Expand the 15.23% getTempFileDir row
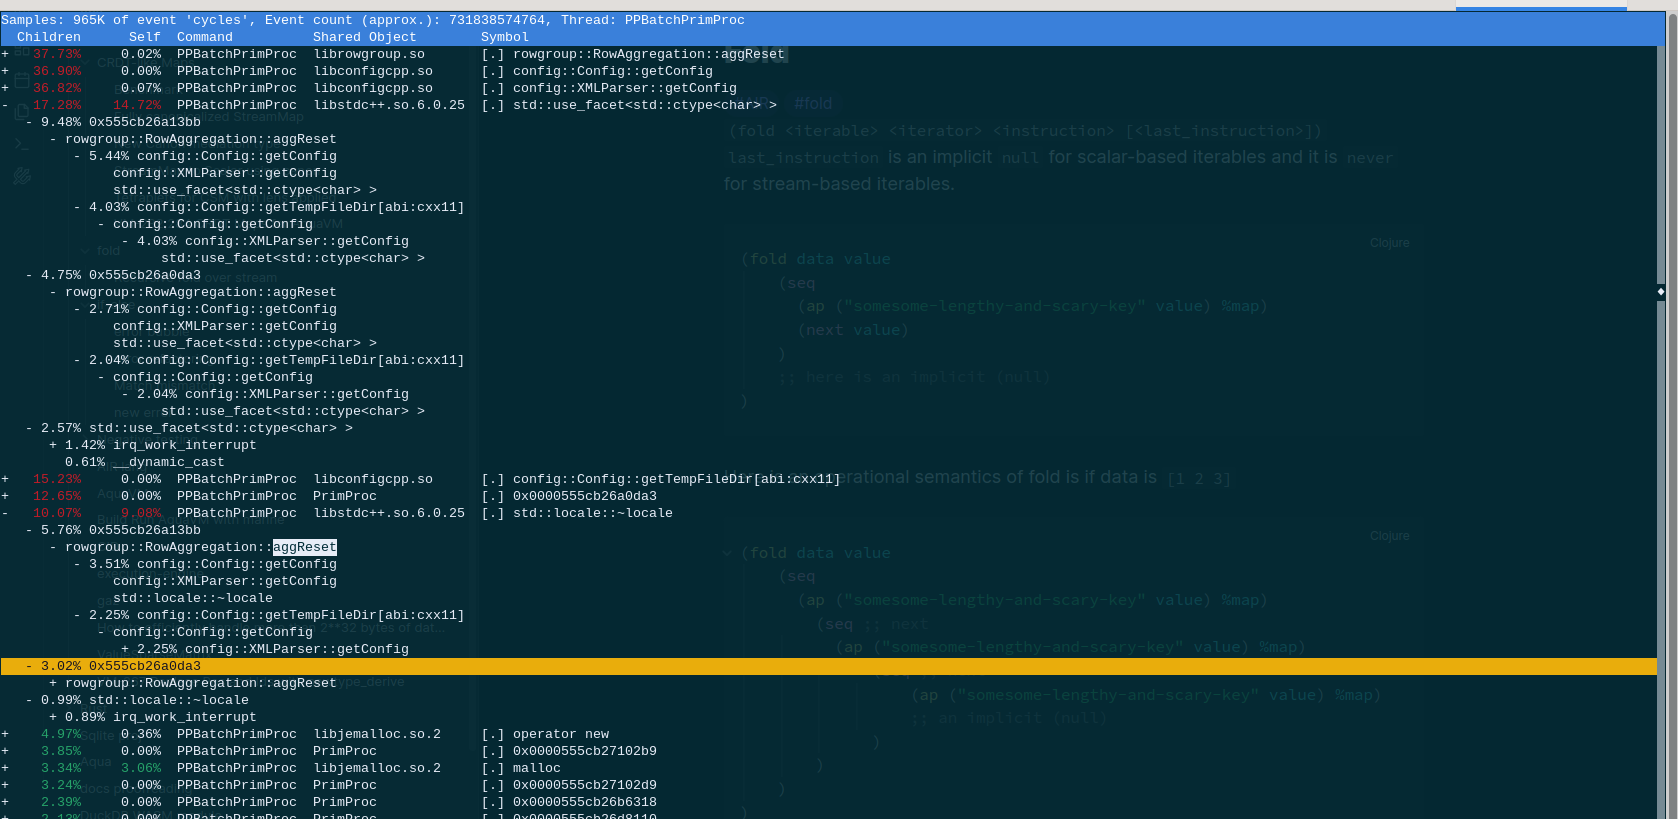 [x=5, y=479]
